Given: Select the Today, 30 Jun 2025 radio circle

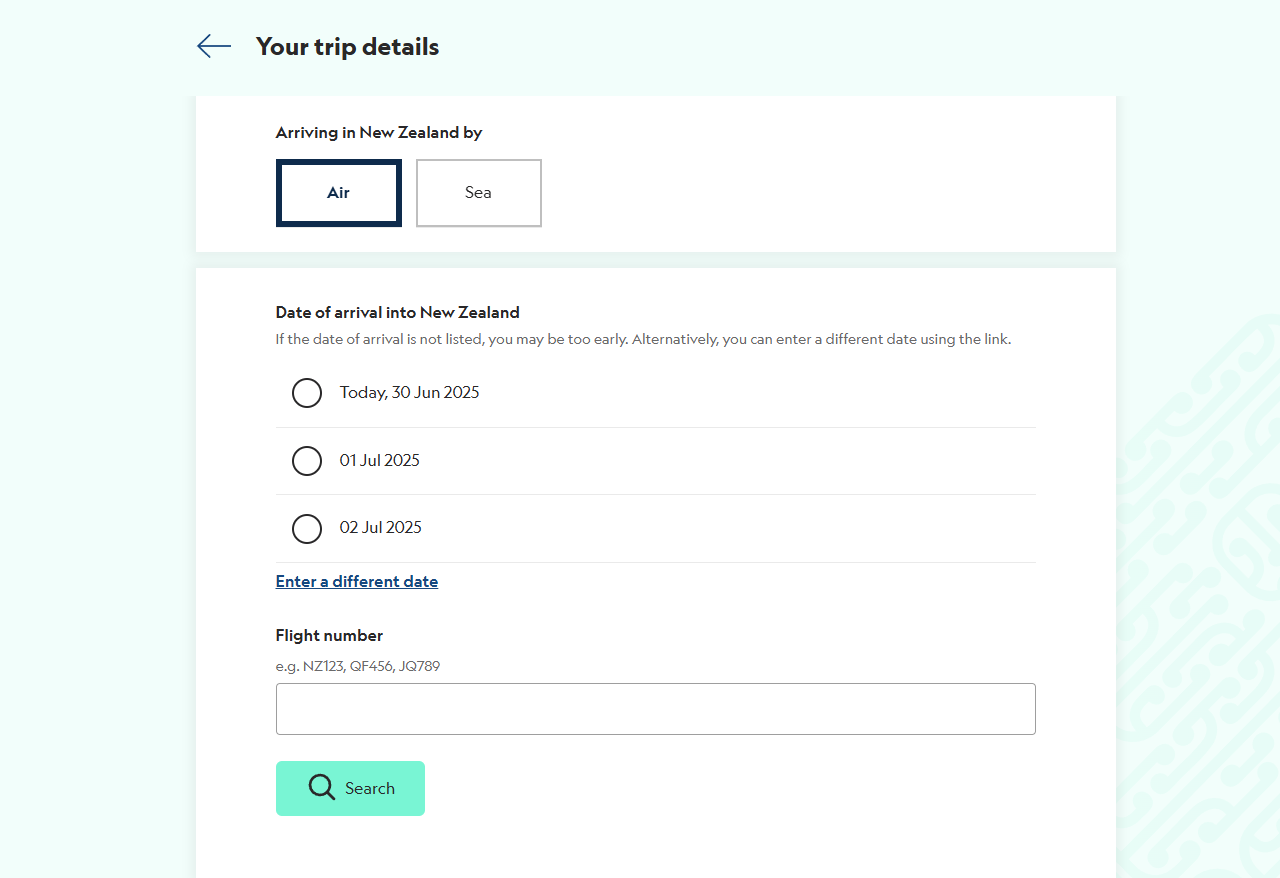Looking at the screenshot, I should [307, 393].
